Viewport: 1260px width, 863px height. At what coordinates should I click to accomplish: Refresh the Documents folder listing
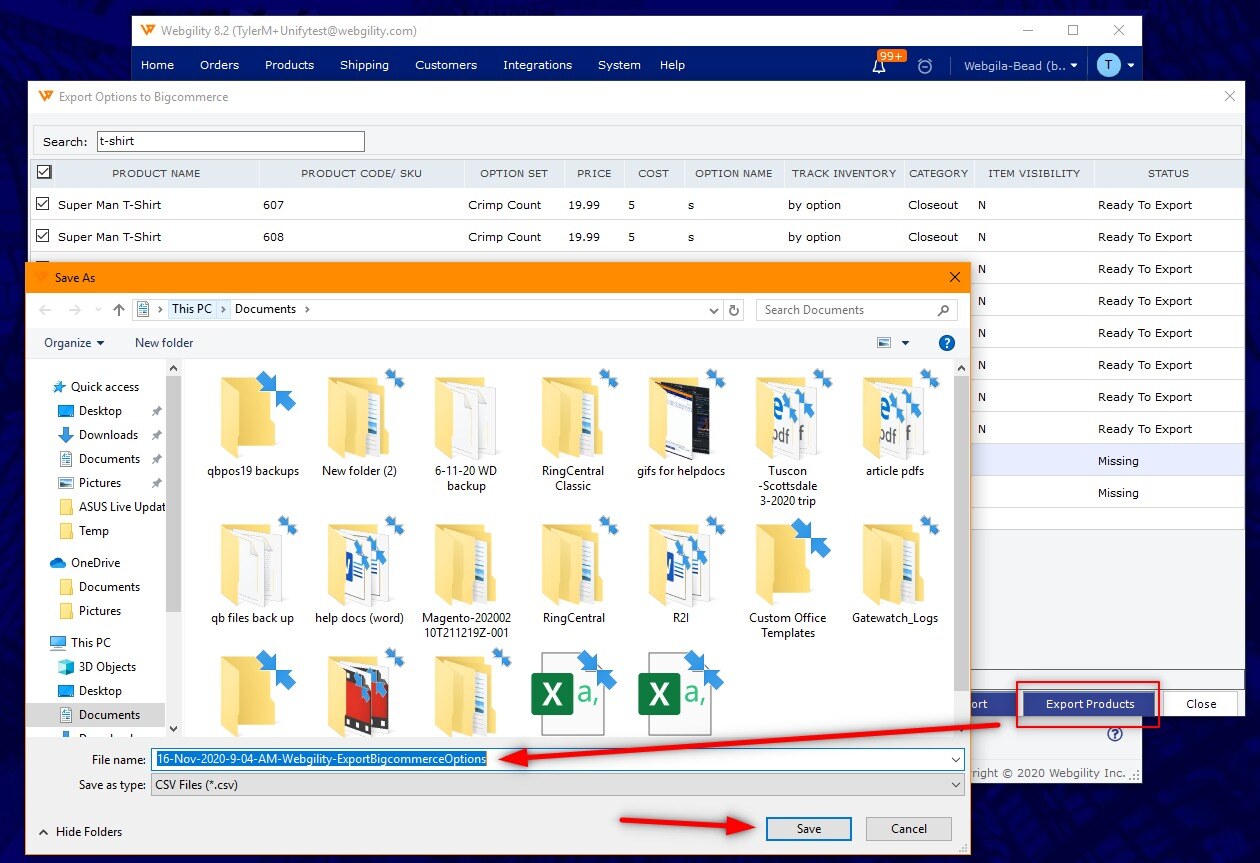click(x=735, y=310)
